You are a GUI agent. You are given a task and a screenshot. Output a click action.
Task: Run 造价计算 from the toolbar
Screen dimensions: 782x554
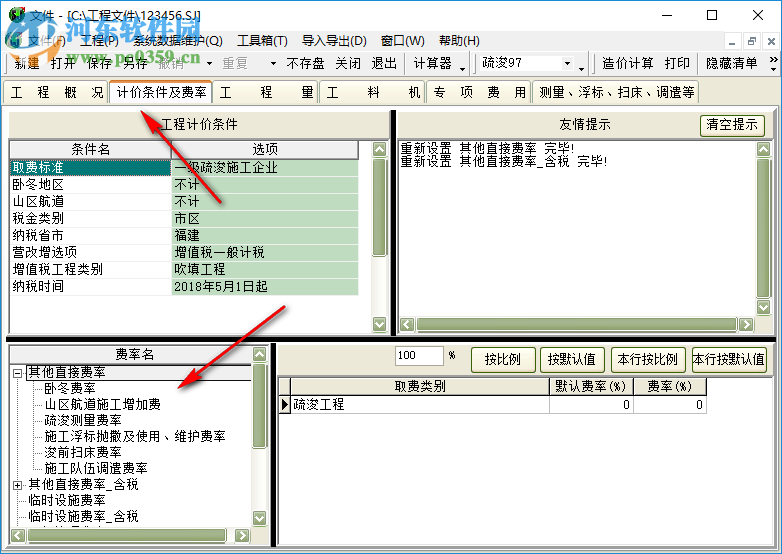point(627,63)
